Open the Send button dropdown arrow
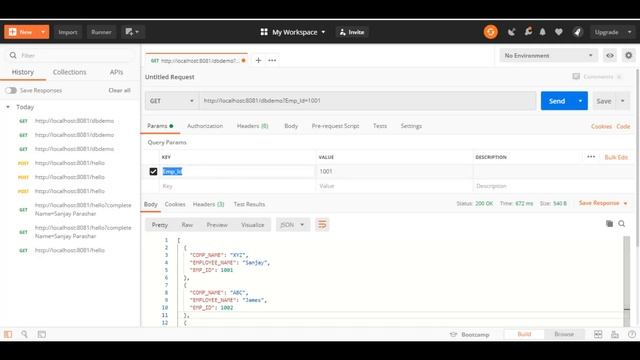 (580, 101)
